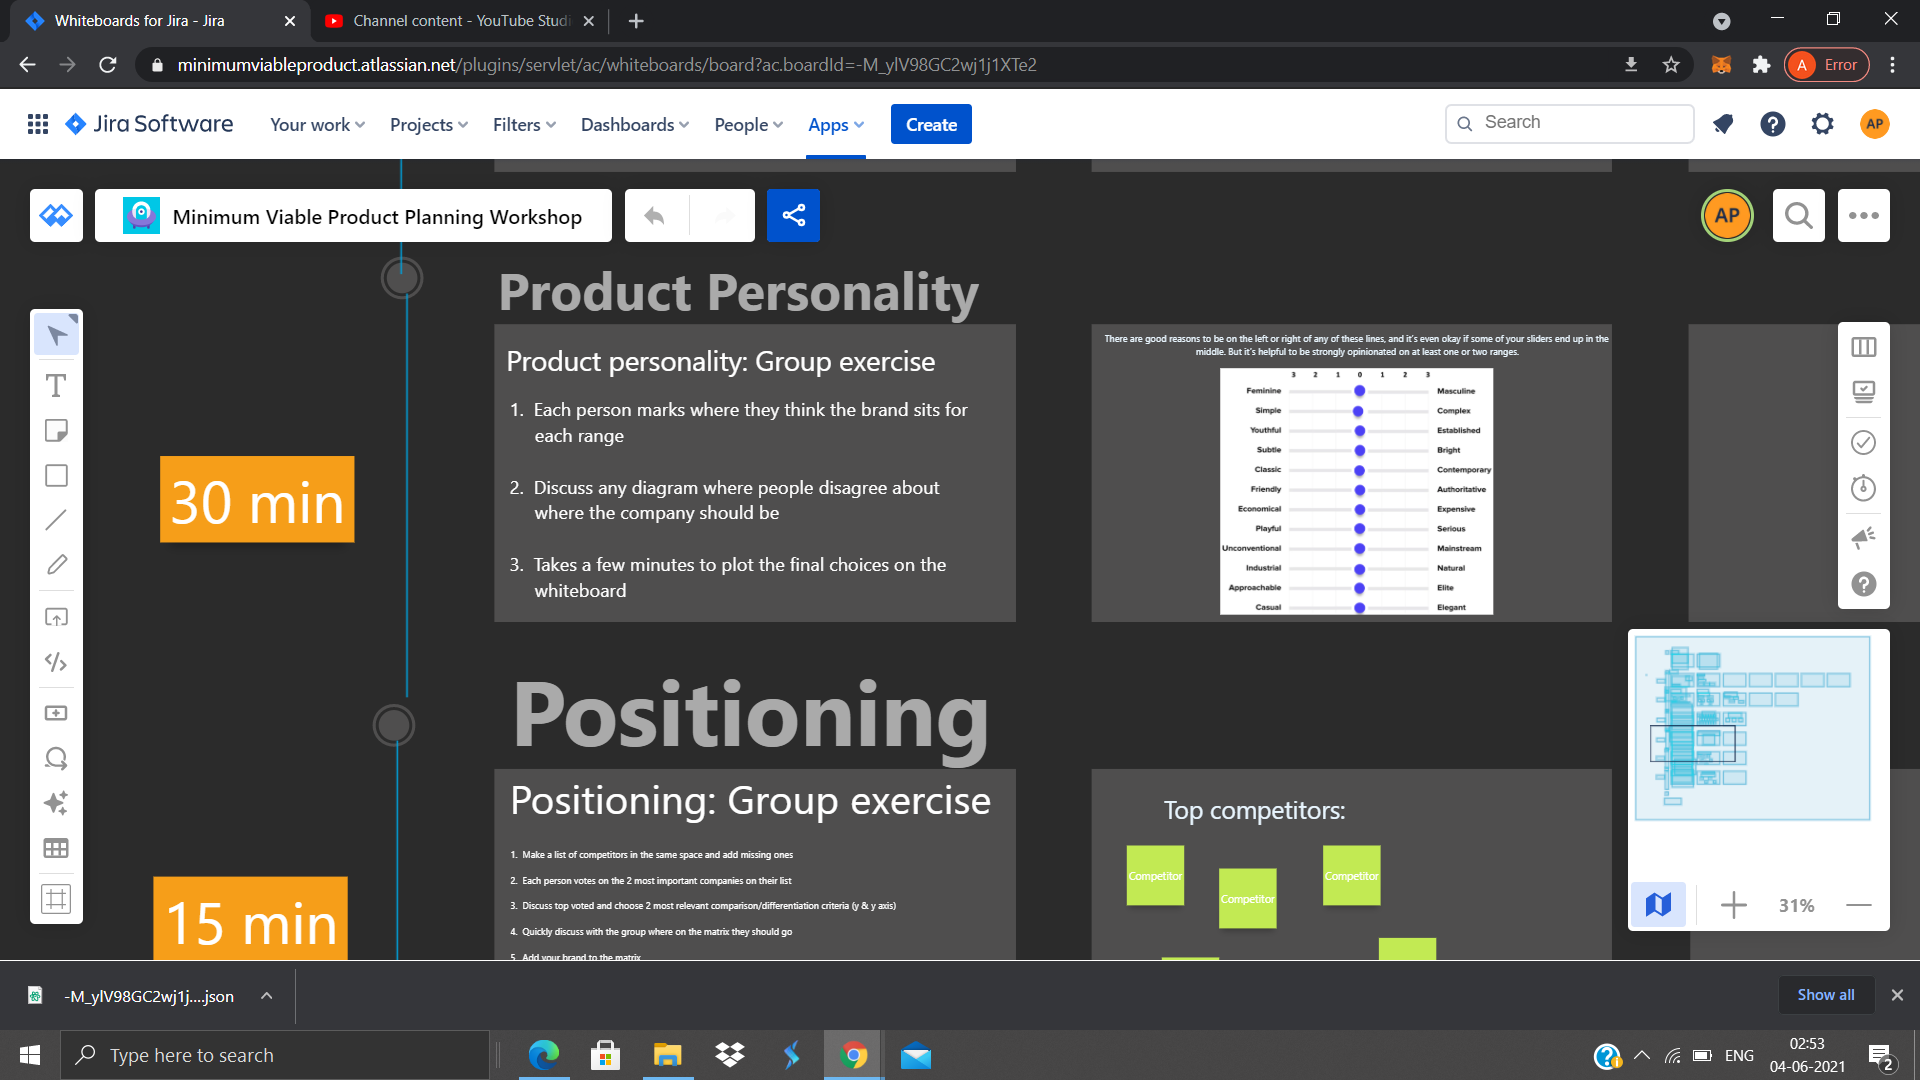Select the Line tool
Viewport: 1920px width, 1080px height.
[56, 520]
